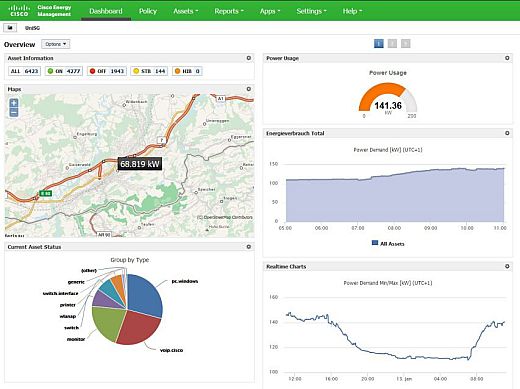Open Realtime Charts settings gear
Viewport: 520px width, 389px height.
click(507, 266)
